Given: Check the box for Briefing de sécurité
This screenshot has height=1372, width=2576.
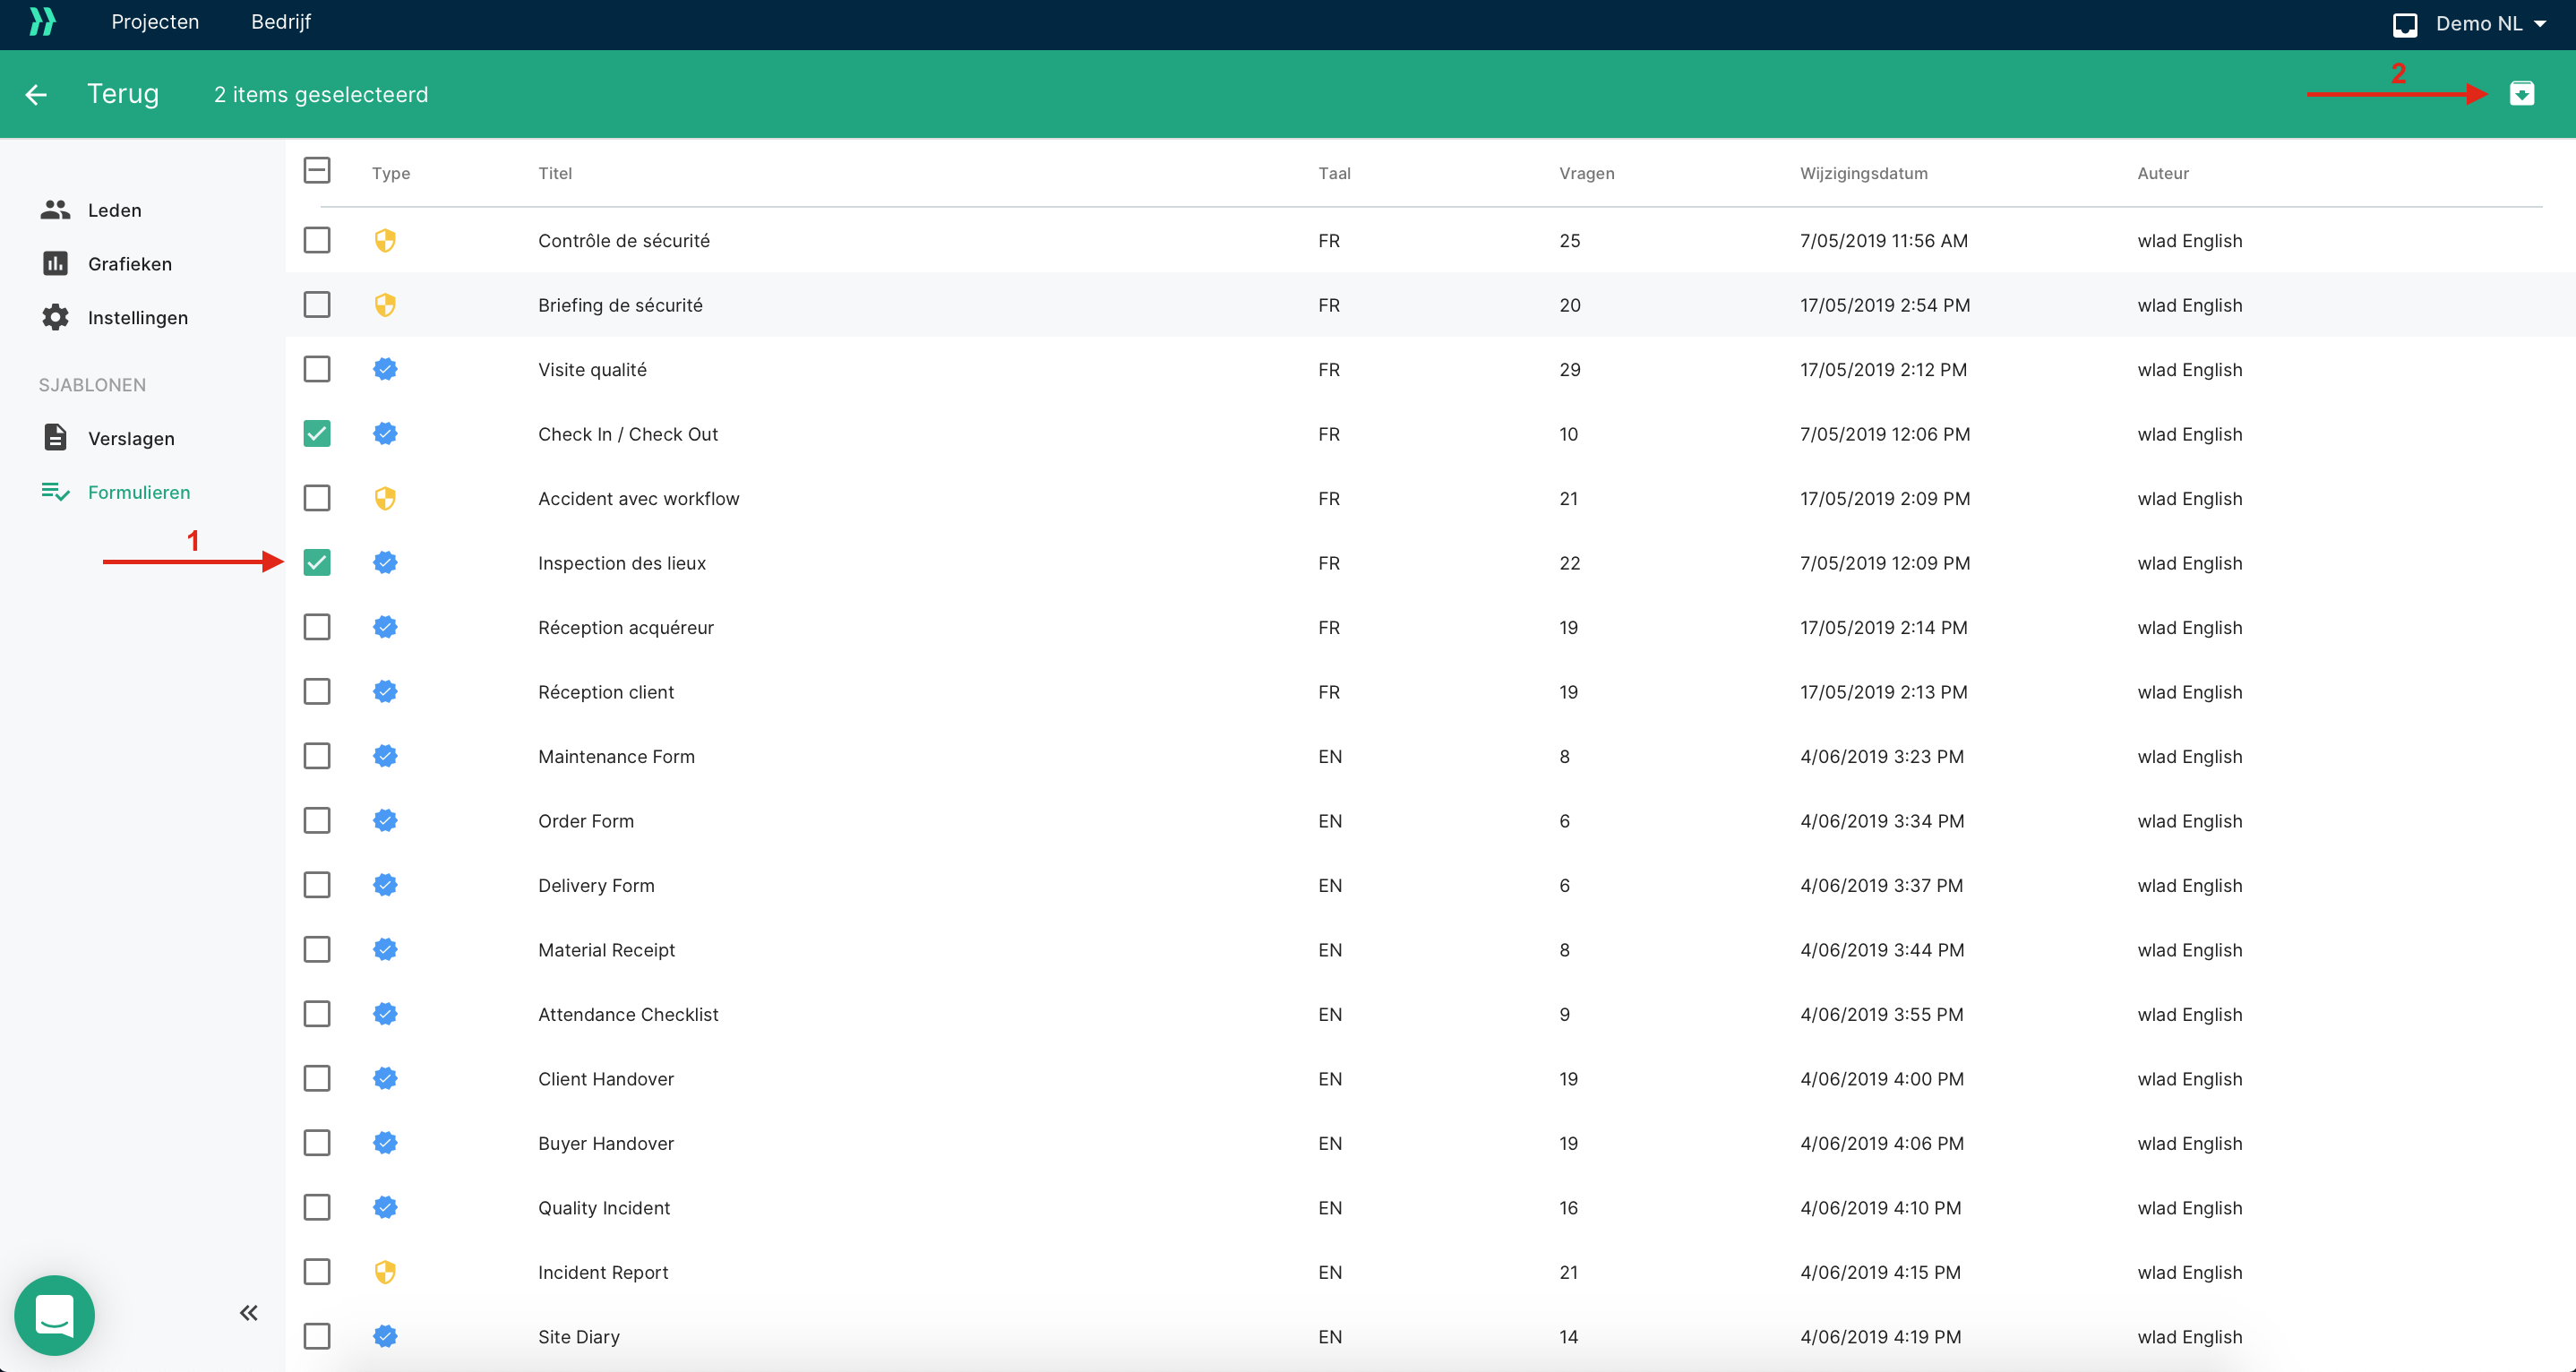Looking at the screenshot, I should point(317,304).
